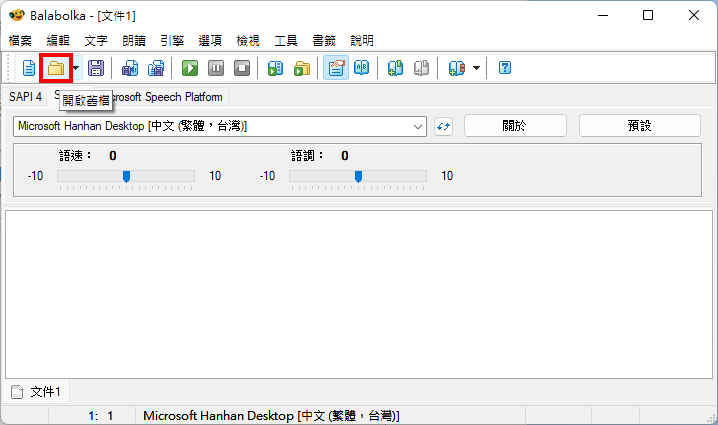Click the 關於 button
The width and height of the screenshot is (718, 425).
(x=515, y=125)
